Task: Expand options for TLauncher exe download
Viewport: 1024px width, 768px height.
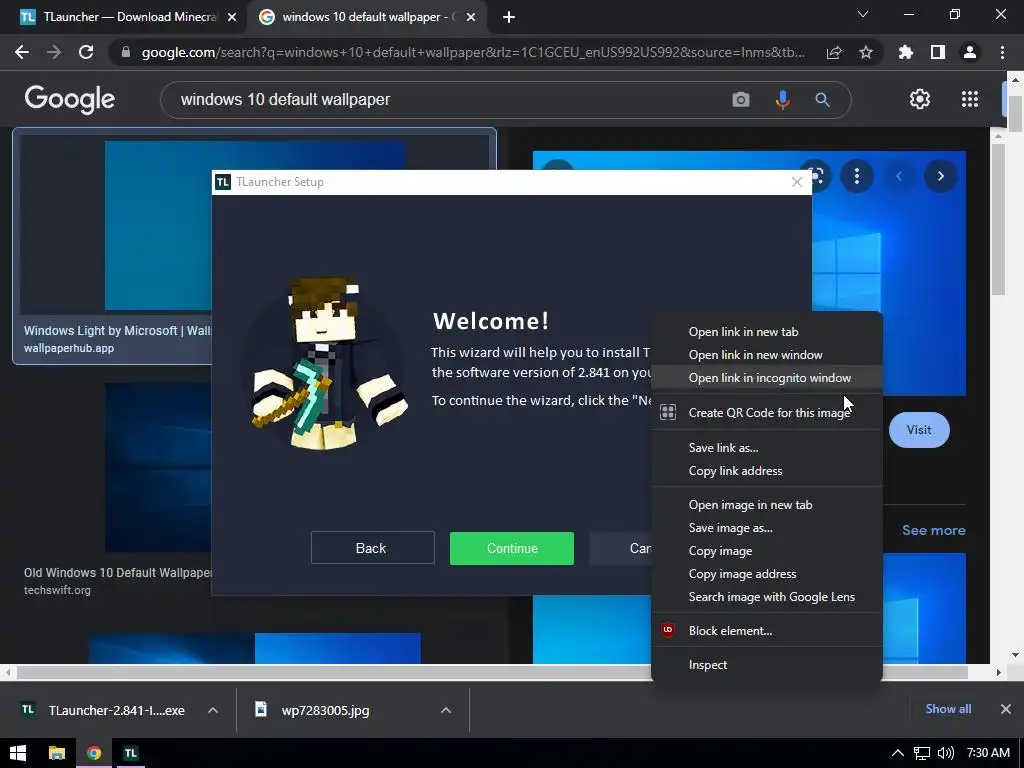Action: point(213,710)
